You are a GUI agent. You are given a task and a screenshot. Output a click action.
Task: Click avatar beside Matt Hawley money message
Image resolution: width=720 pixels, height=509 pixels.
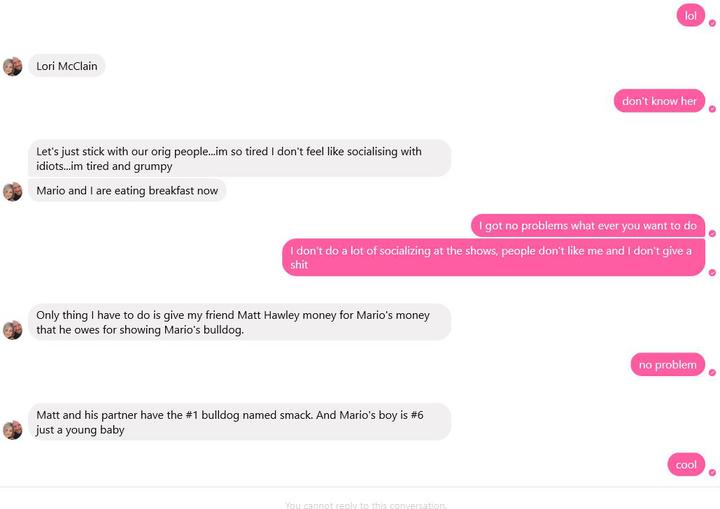[x=12, y=330]
